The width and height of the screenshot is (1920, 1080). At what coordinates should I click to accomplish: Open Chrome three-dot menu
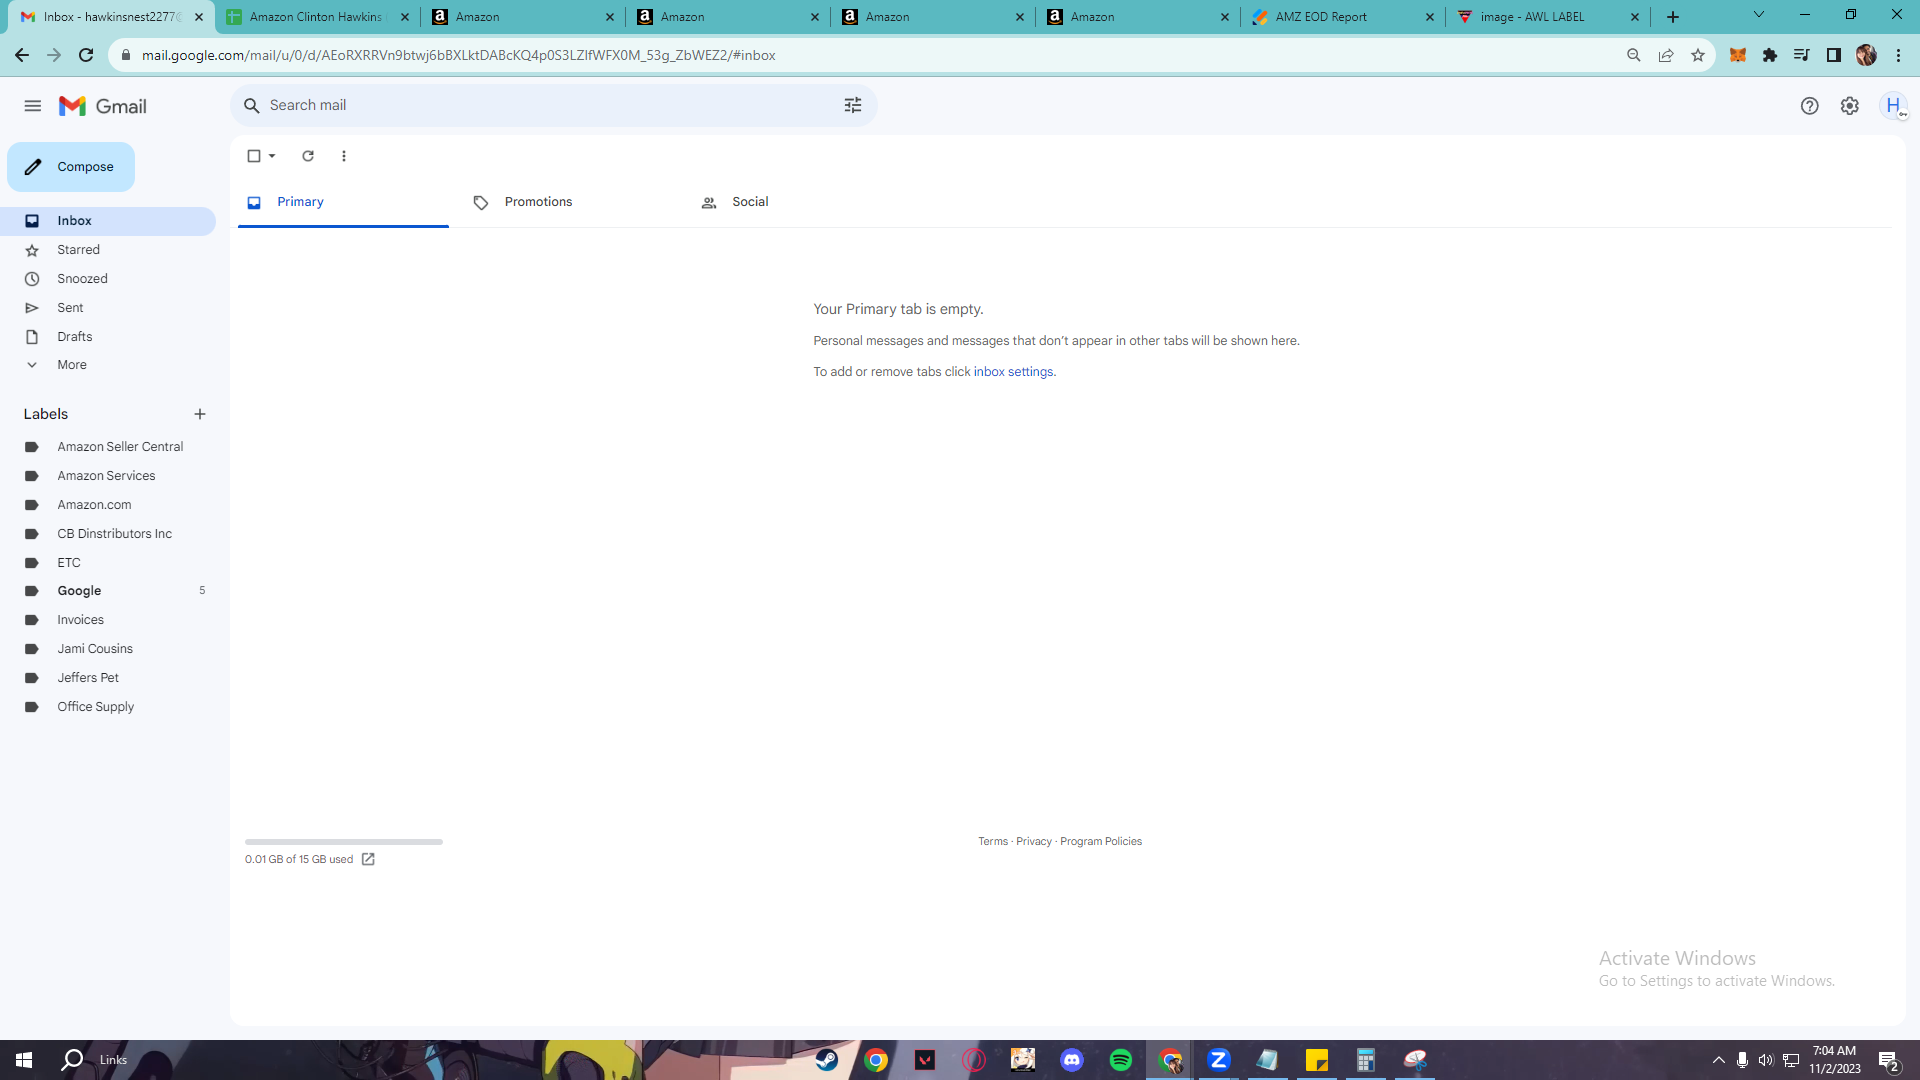[1898, 55]
